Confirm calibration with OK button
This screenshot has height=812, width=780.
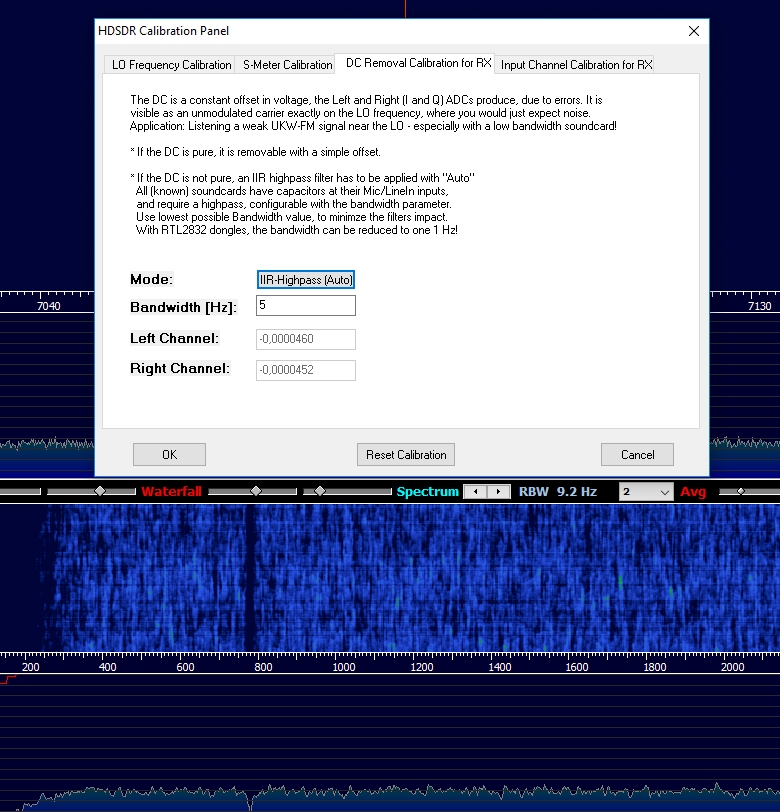point(169,455)
